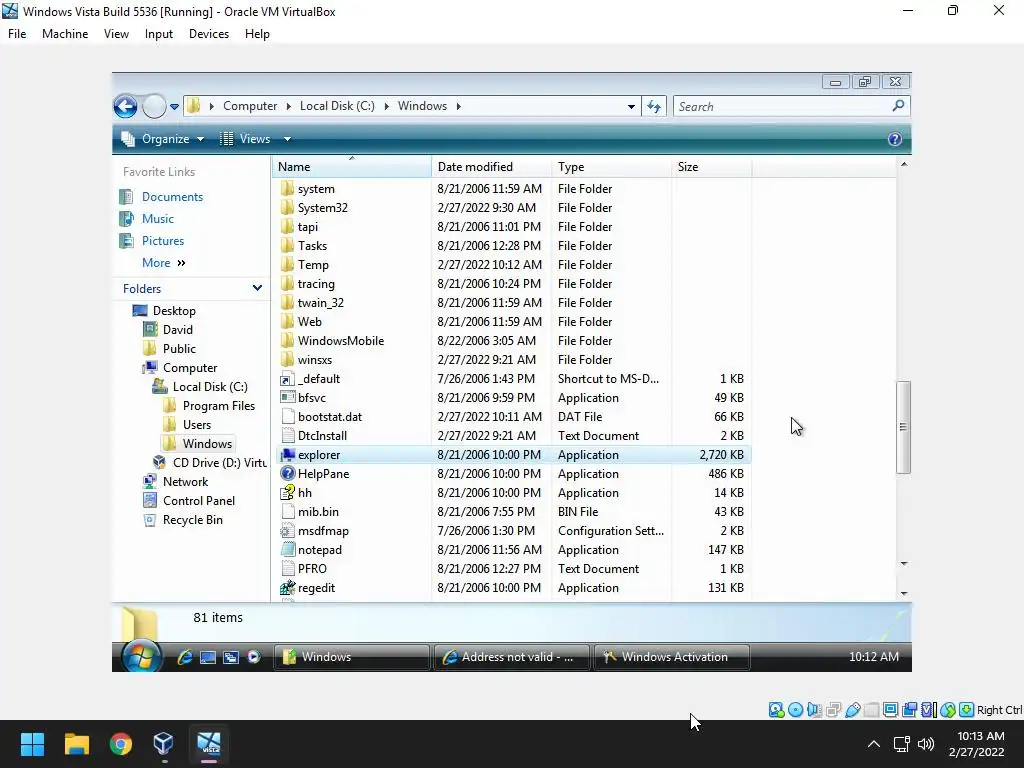Image resolution: width=1024 pixels, height=768 pixels.
Task: Click the file list vertical scrollbar thumb
Action: (x=903, y=426)
